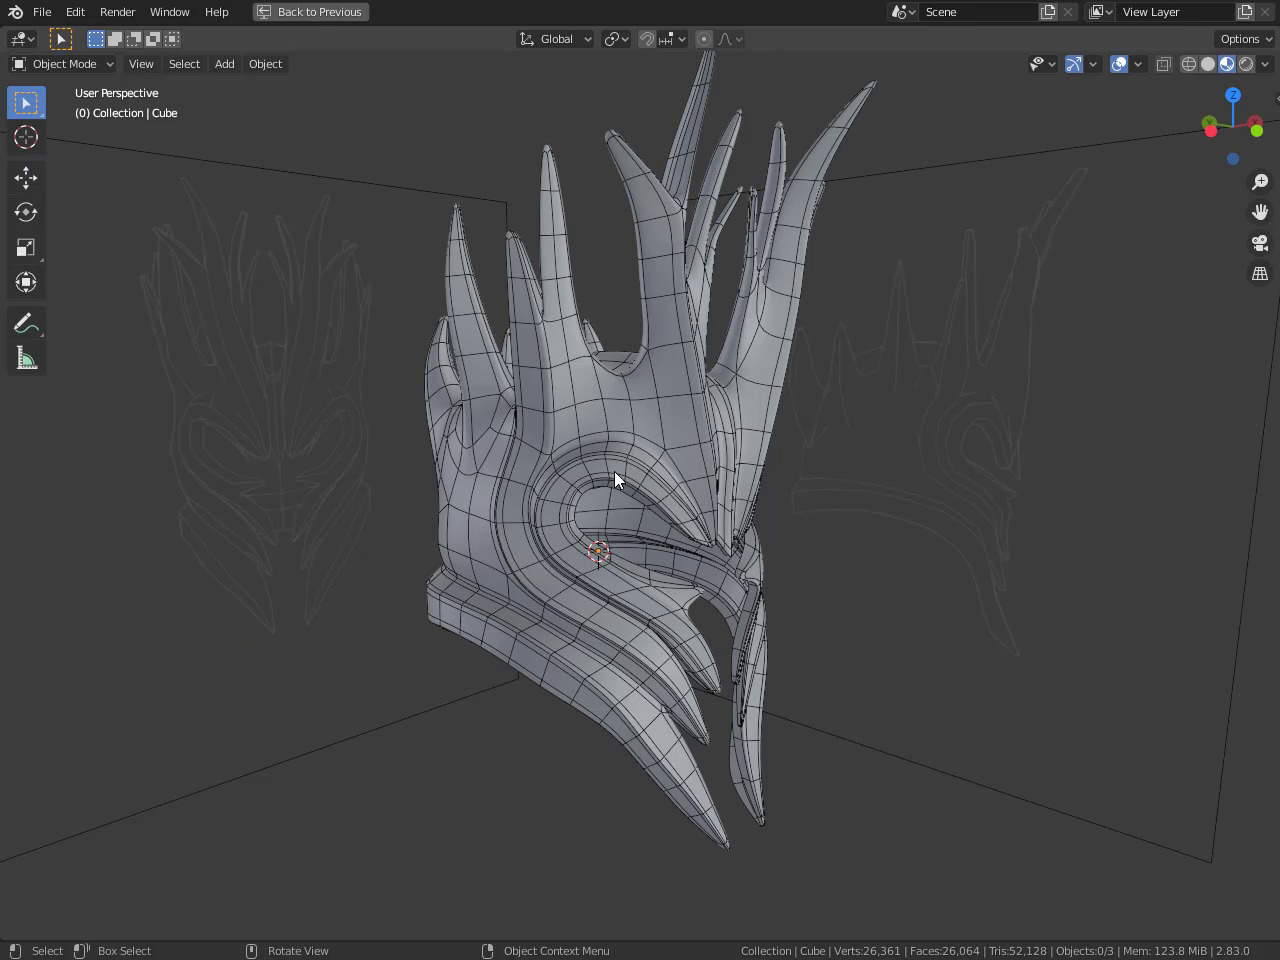Choose the Scale tool
Screen dimensions: 1280x960
tap(26, 247)
